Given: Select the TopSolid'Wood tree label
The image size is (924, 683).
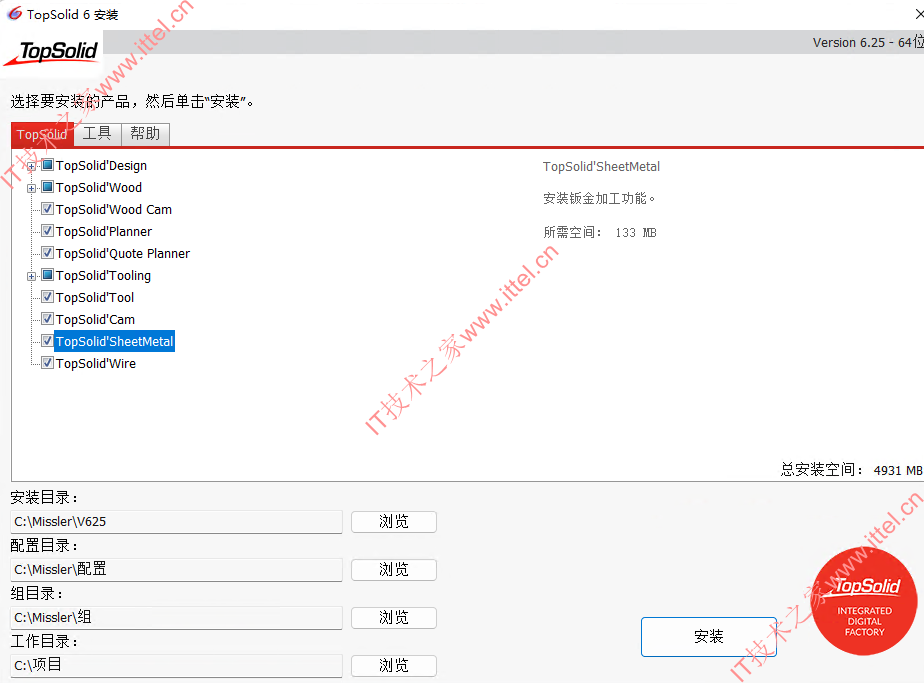Looking at the screenshot, I should pos(99,187).
